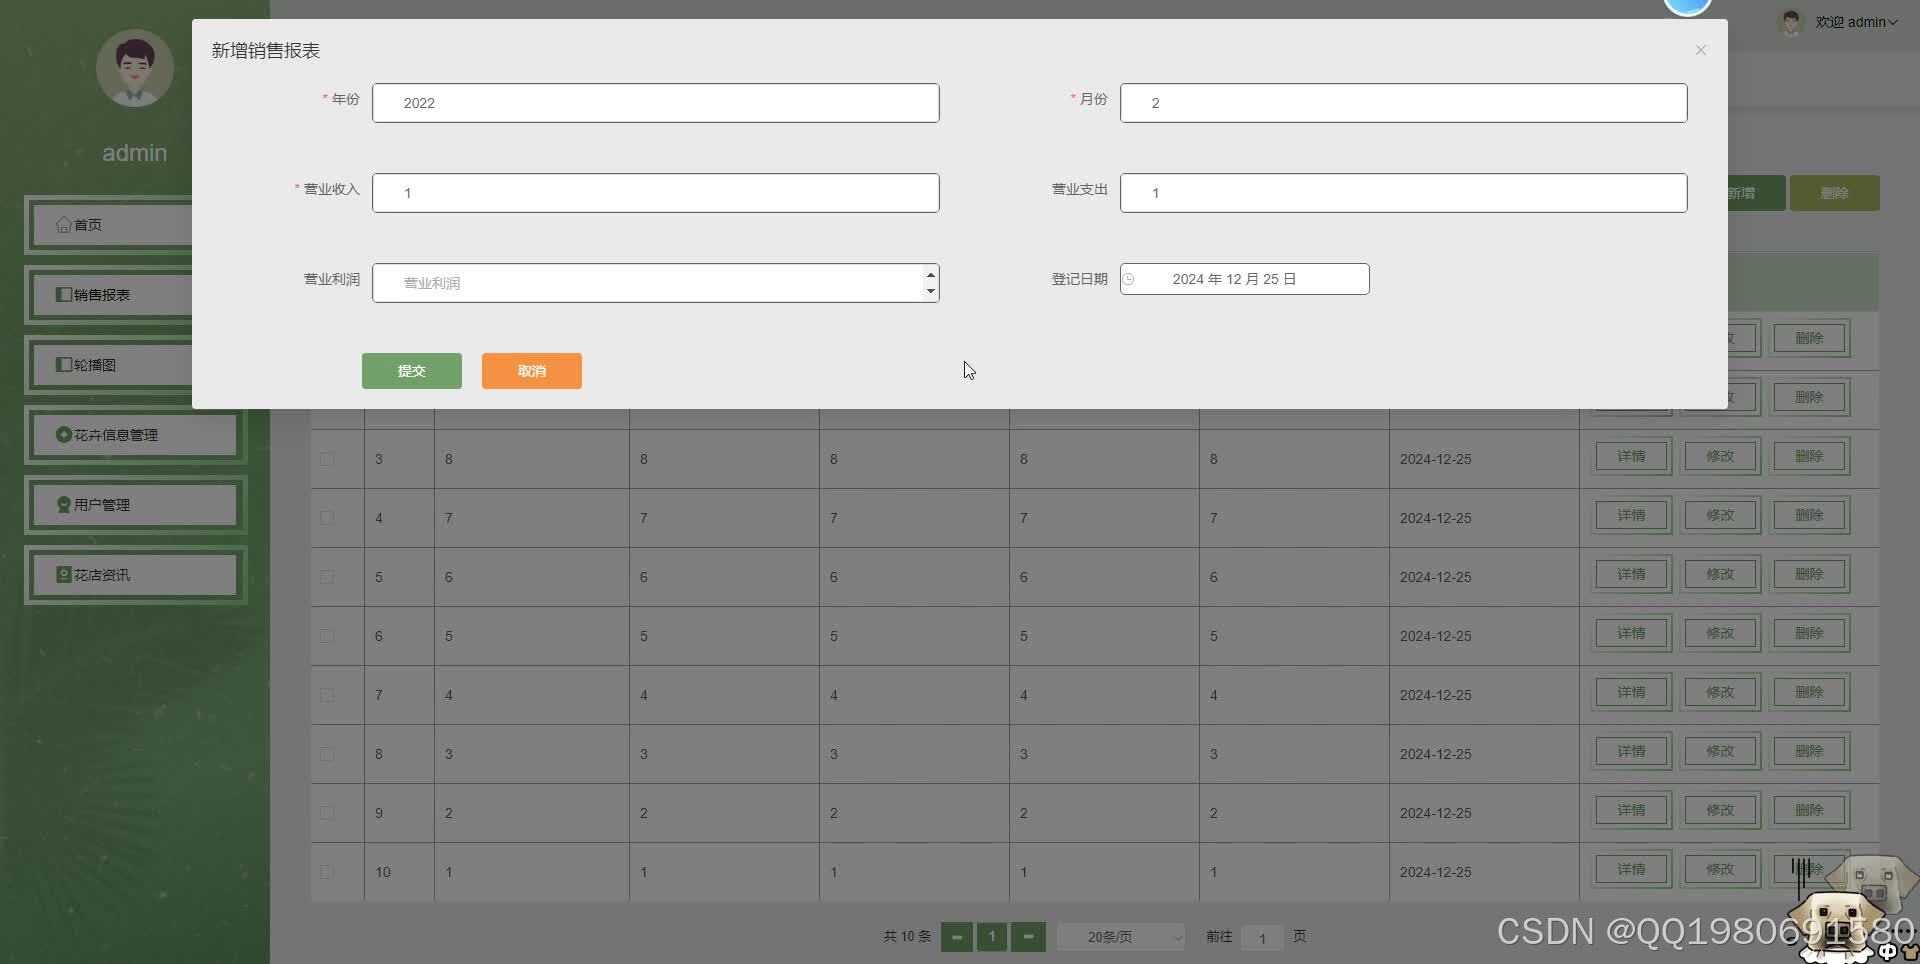Select page 1 in pagination
The image size is (1920, 964).
click(x=992, y=937)
